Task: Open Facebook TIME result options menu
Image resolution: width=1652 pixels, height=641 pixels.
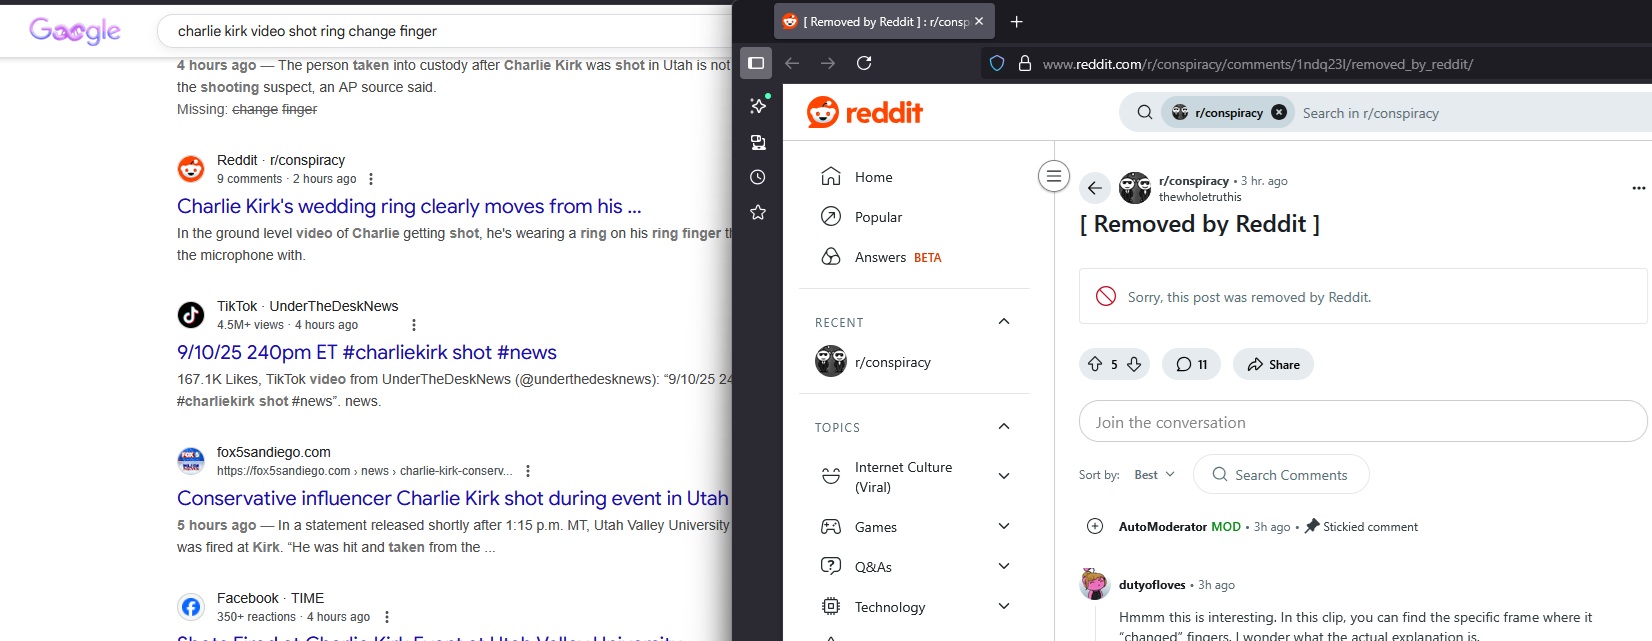Action: [x=387, y=617]
